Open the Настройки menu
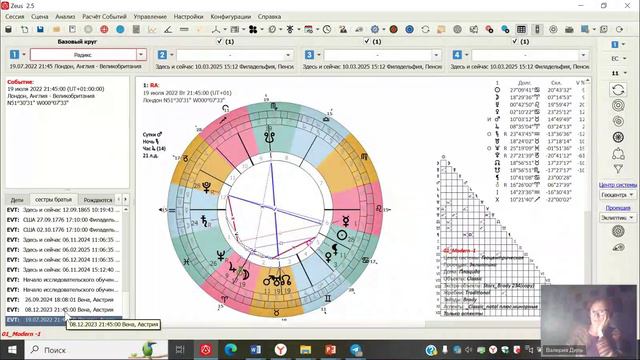Image resolution: width=640 pixels, height=360 pixels. [x=188, y=17]
